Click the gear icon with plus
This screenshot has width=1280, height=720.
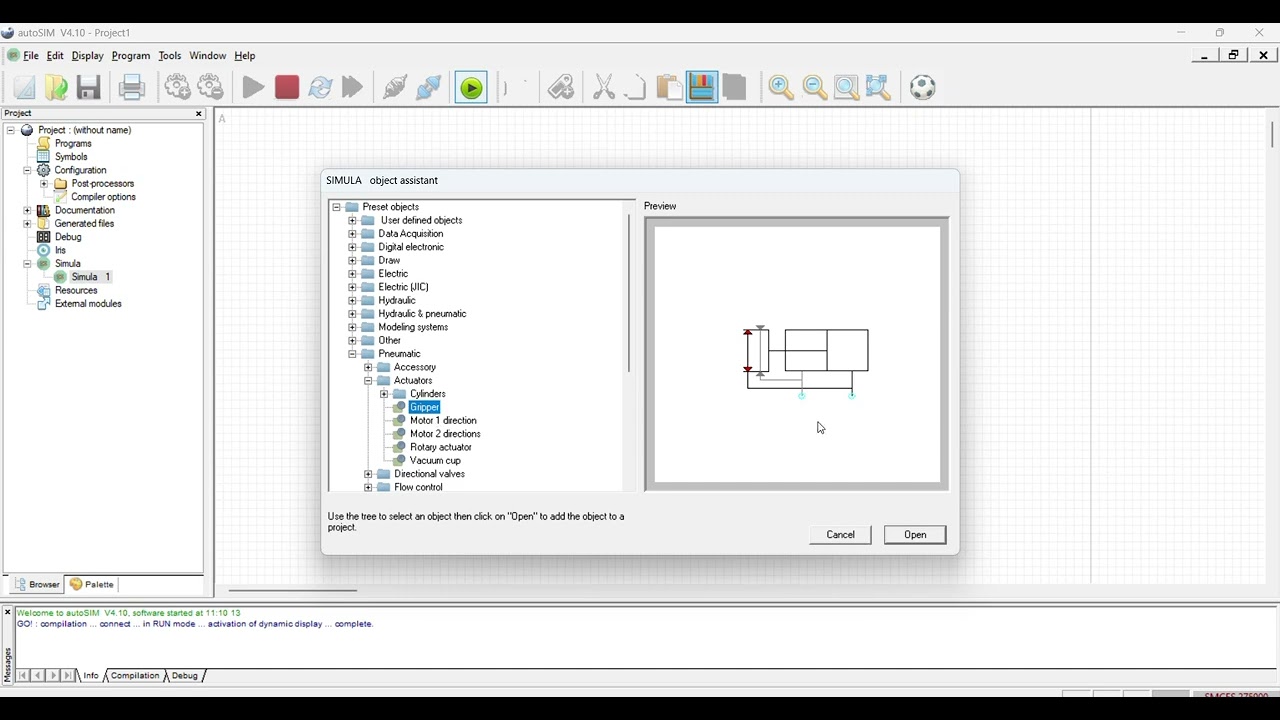point(178,88)
